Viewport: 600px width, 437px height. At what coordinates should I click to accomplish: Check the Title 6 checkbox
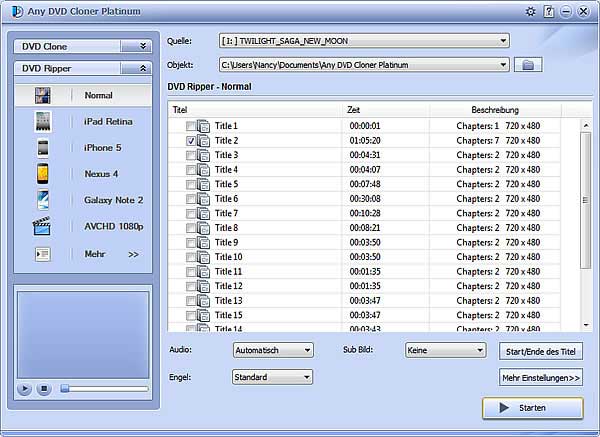tap(191, 199)
